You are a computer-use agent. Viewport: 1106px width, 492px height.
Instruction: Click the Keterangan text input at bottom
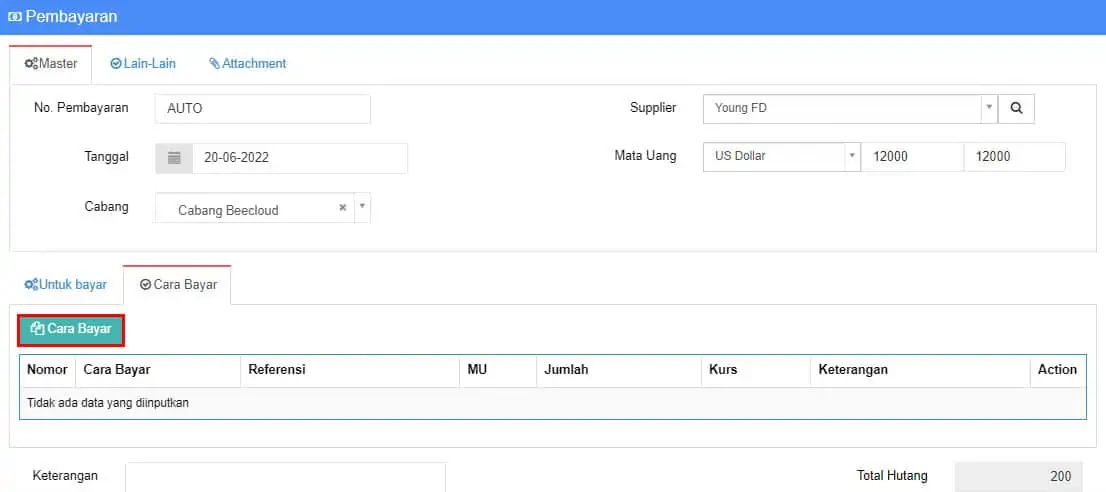pos(286,476)
